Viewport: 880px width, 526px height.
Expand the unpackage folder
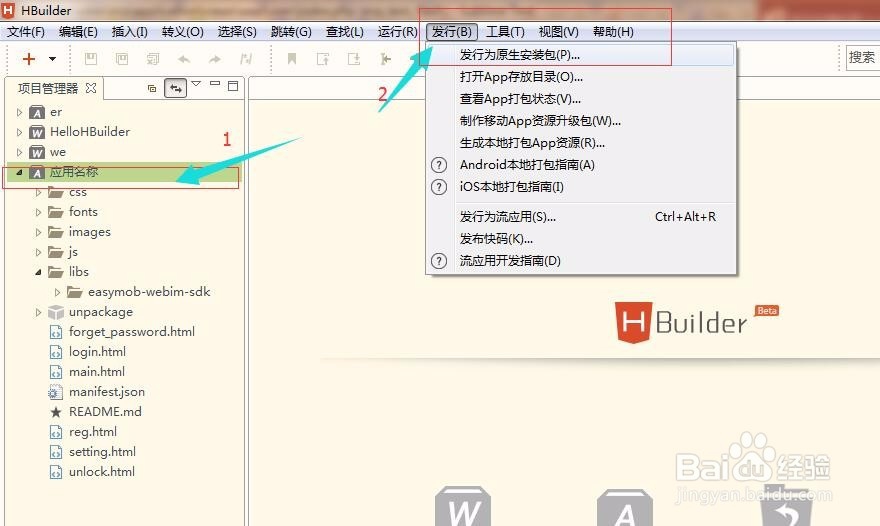point(38,312)
